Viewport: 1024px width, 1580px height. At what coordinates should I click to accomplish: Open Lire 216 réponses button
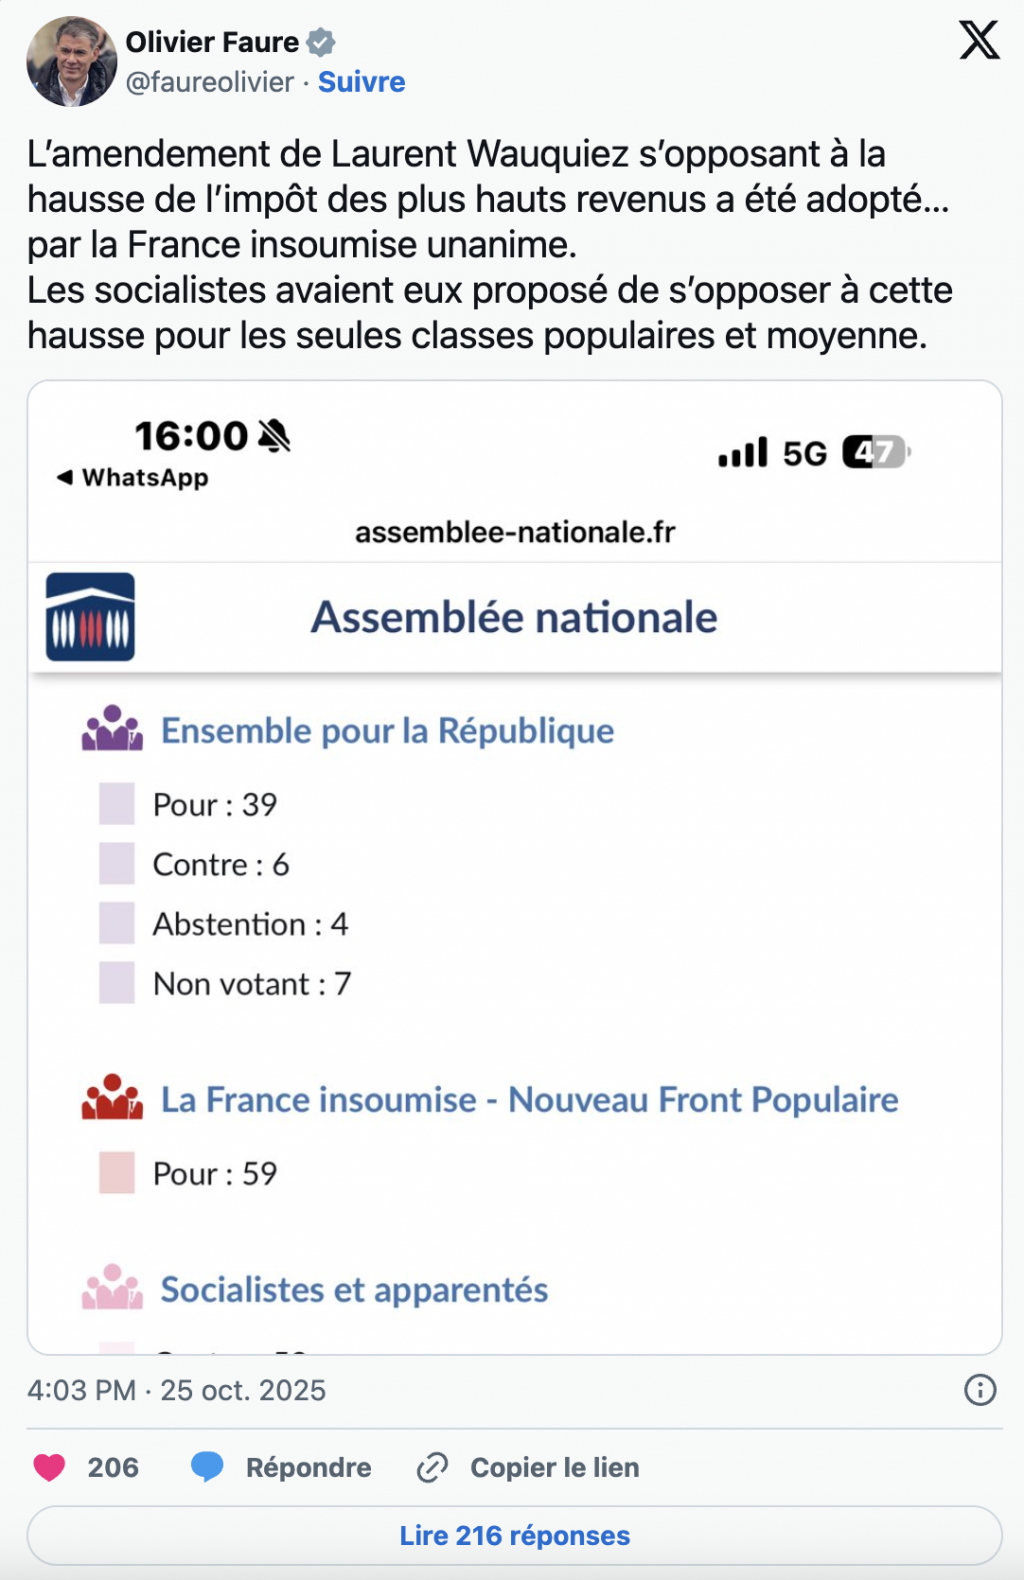click(514, 1535)
